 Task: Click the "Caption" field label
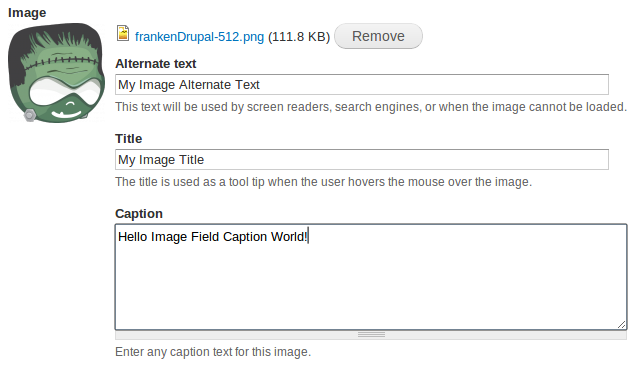coord(139,214)
